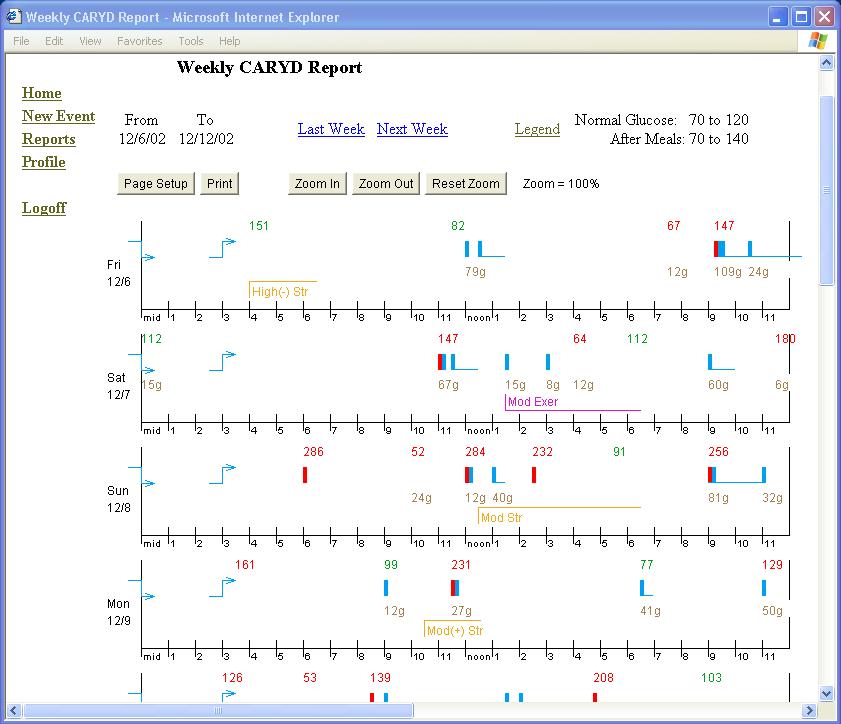Click the blue bar under Monday's 99 reading
Viewport: 841px width, 724px height.
(x=386, y=588)
